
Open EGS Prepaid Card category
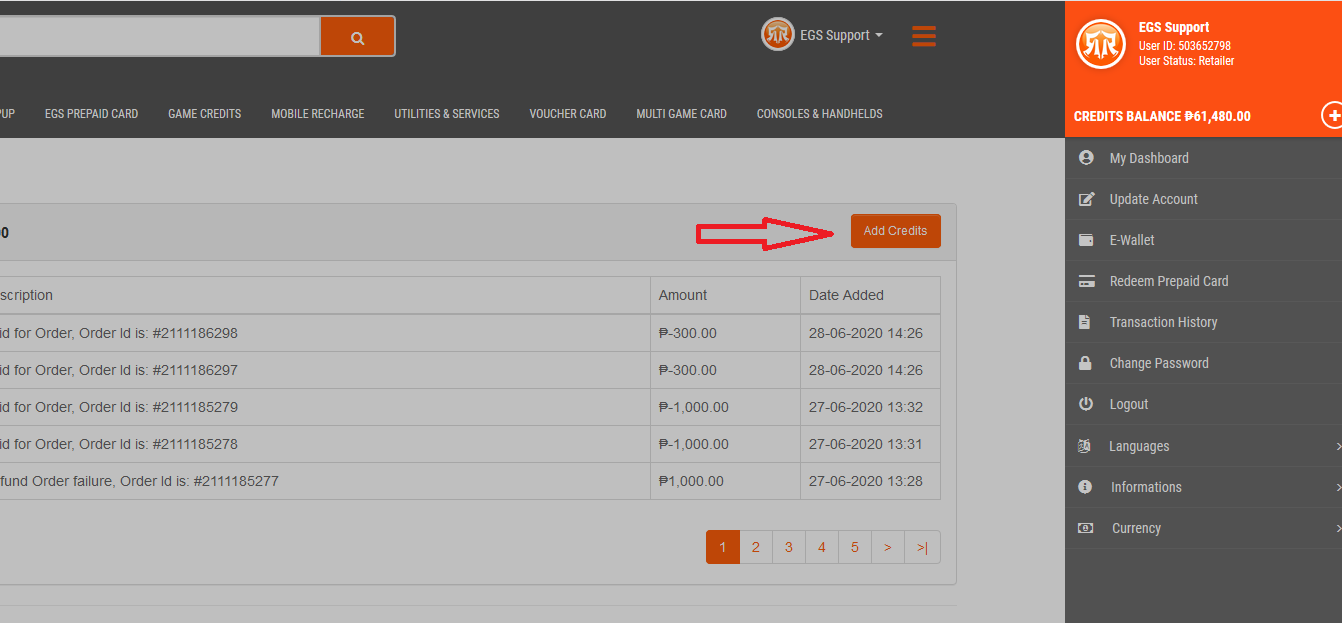click(x=91, y=114)
